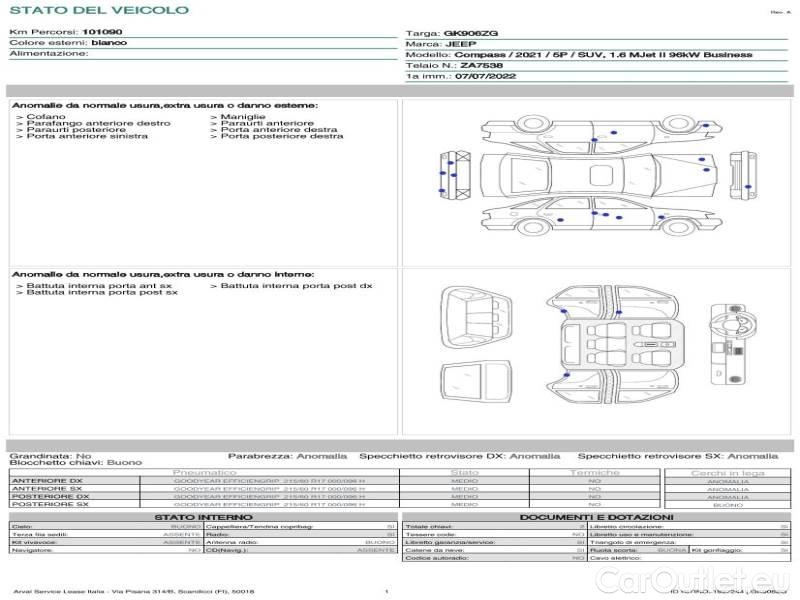The height and width of the screenshot is (600, 800).
Task: Click the Pneumatico column header
Action: 204,472
